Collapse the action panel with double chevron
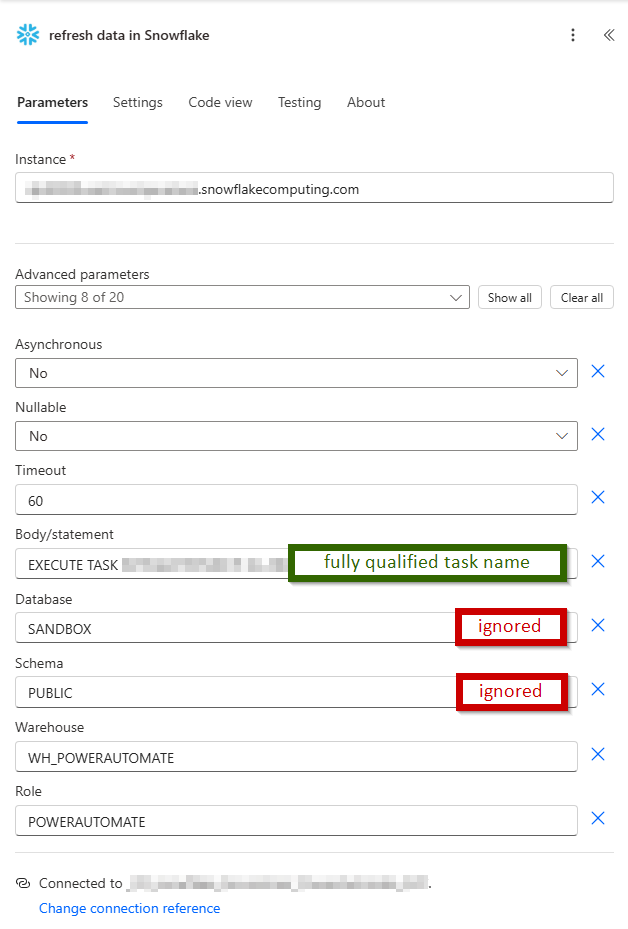Viewport: 628px width, 929px height. [608, 35]
